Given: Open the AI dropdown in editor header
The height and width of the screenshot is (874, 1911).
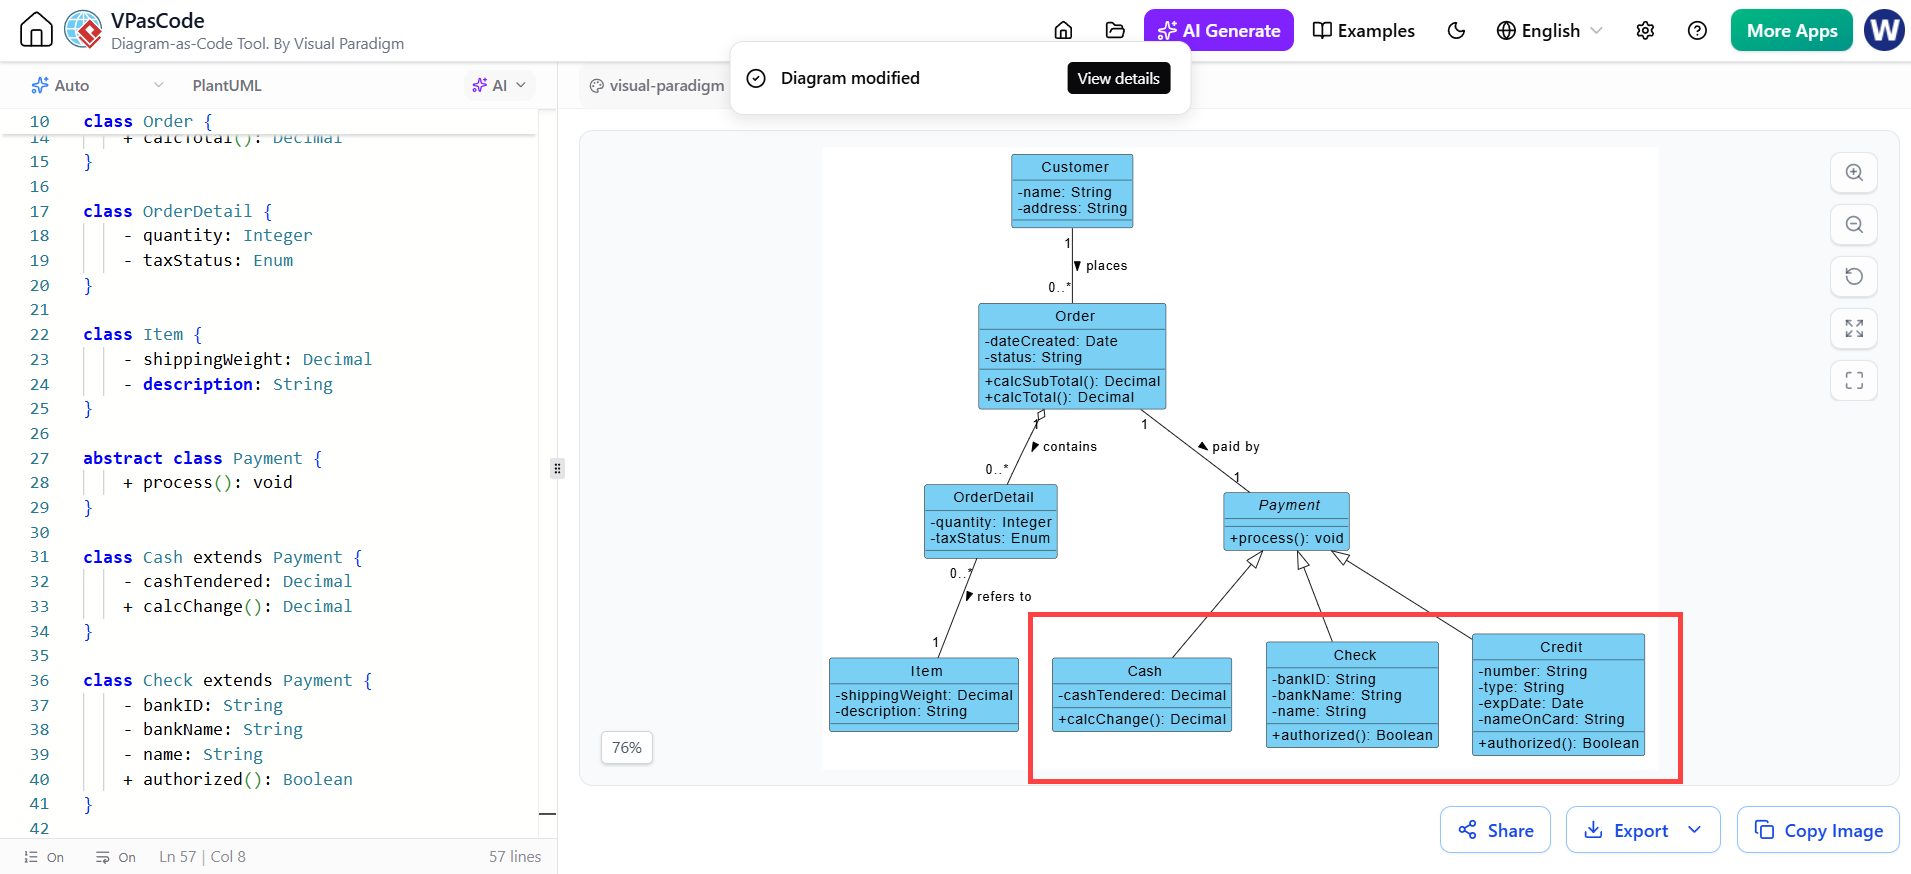Looking at the screenshot, I should coord(499,85).
